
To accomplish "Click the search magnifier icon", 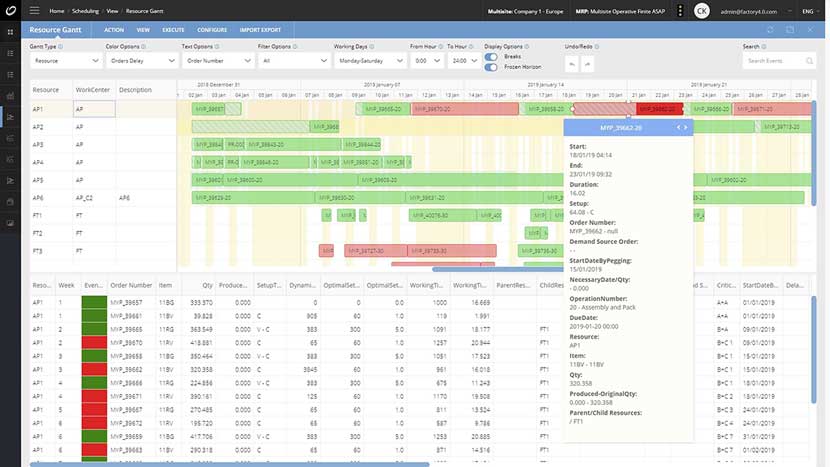I will click(809, 61).
